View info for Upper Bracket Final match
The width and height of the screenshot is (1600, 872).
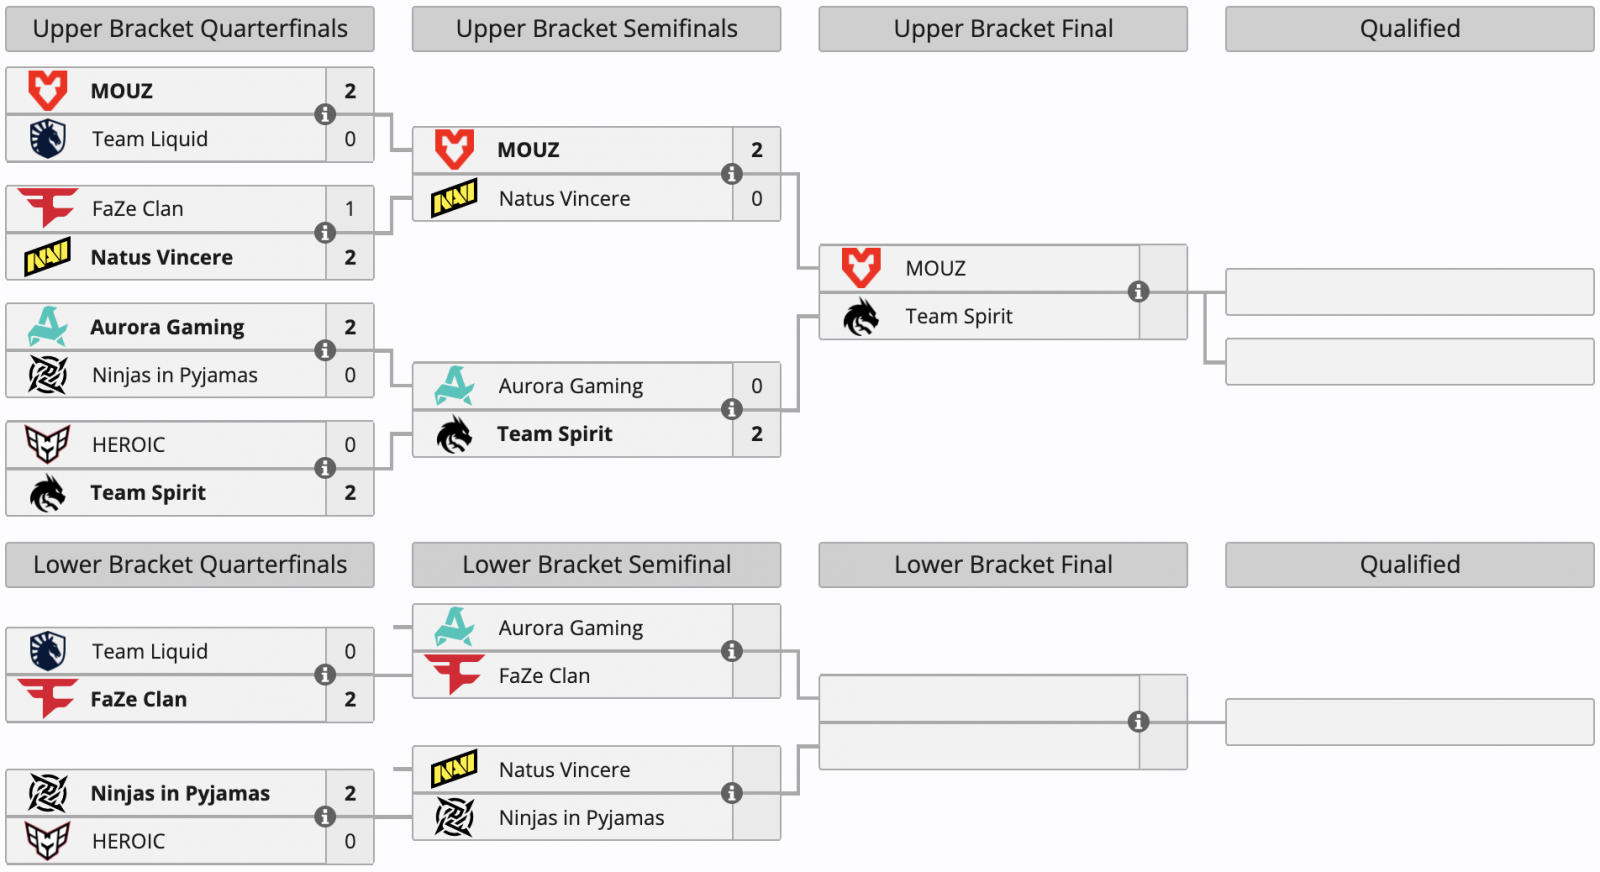point(1138,291)
